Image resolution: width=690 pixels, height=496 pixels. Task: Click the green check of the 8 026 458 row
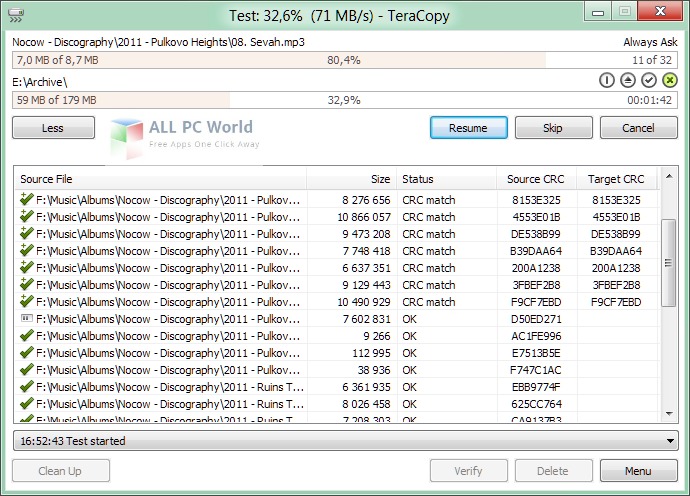click(x=27, y=404)
